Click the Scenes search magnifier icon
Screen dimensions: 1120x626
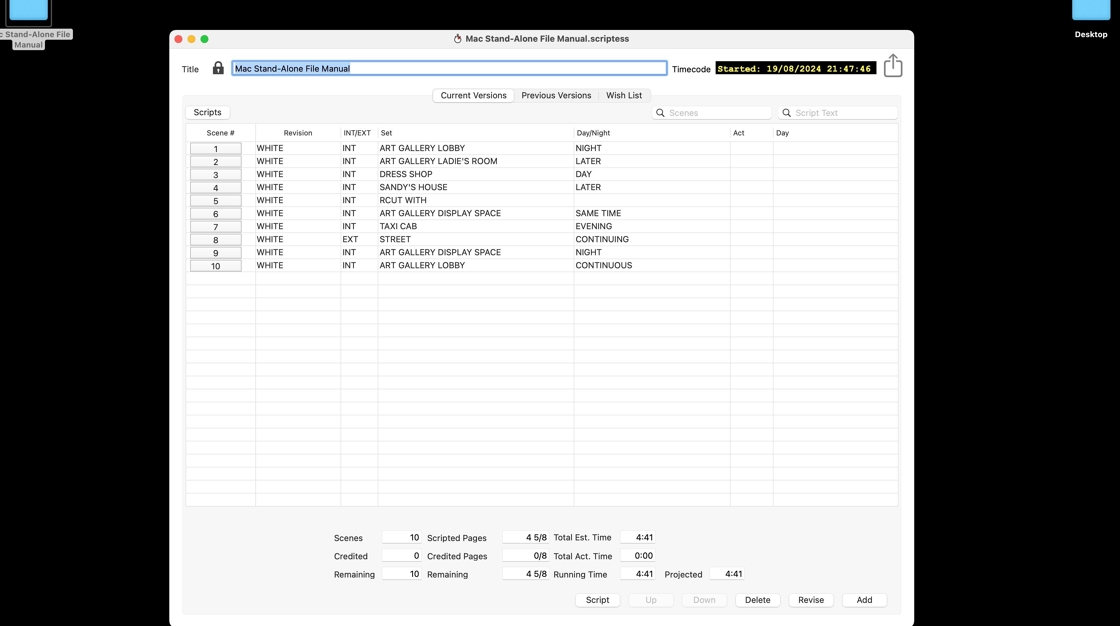[x=660, y=113]
